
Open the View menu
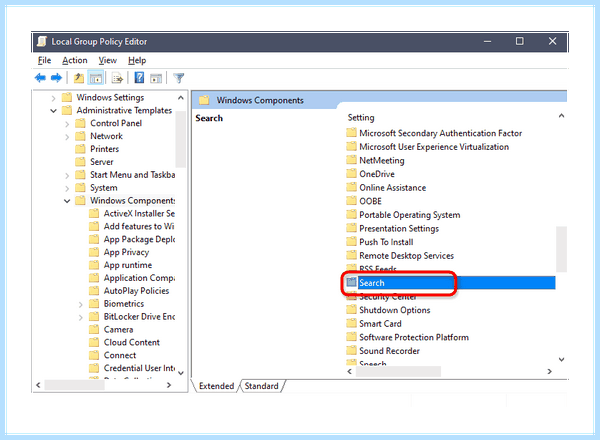click(108, 60)
